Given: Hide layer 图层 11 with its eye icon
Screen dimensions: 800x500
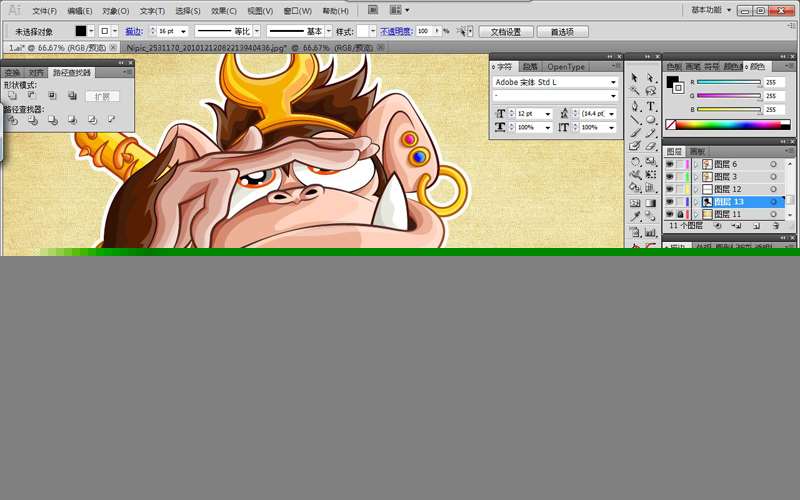Looking at the screenshot, I should point(669,214).
